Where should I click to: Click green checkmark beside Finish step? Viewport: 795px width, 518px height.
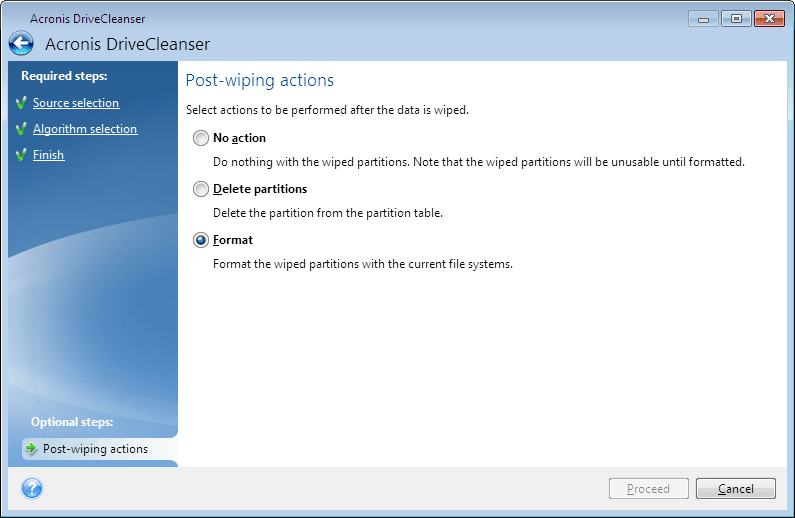tap(21, 155)
